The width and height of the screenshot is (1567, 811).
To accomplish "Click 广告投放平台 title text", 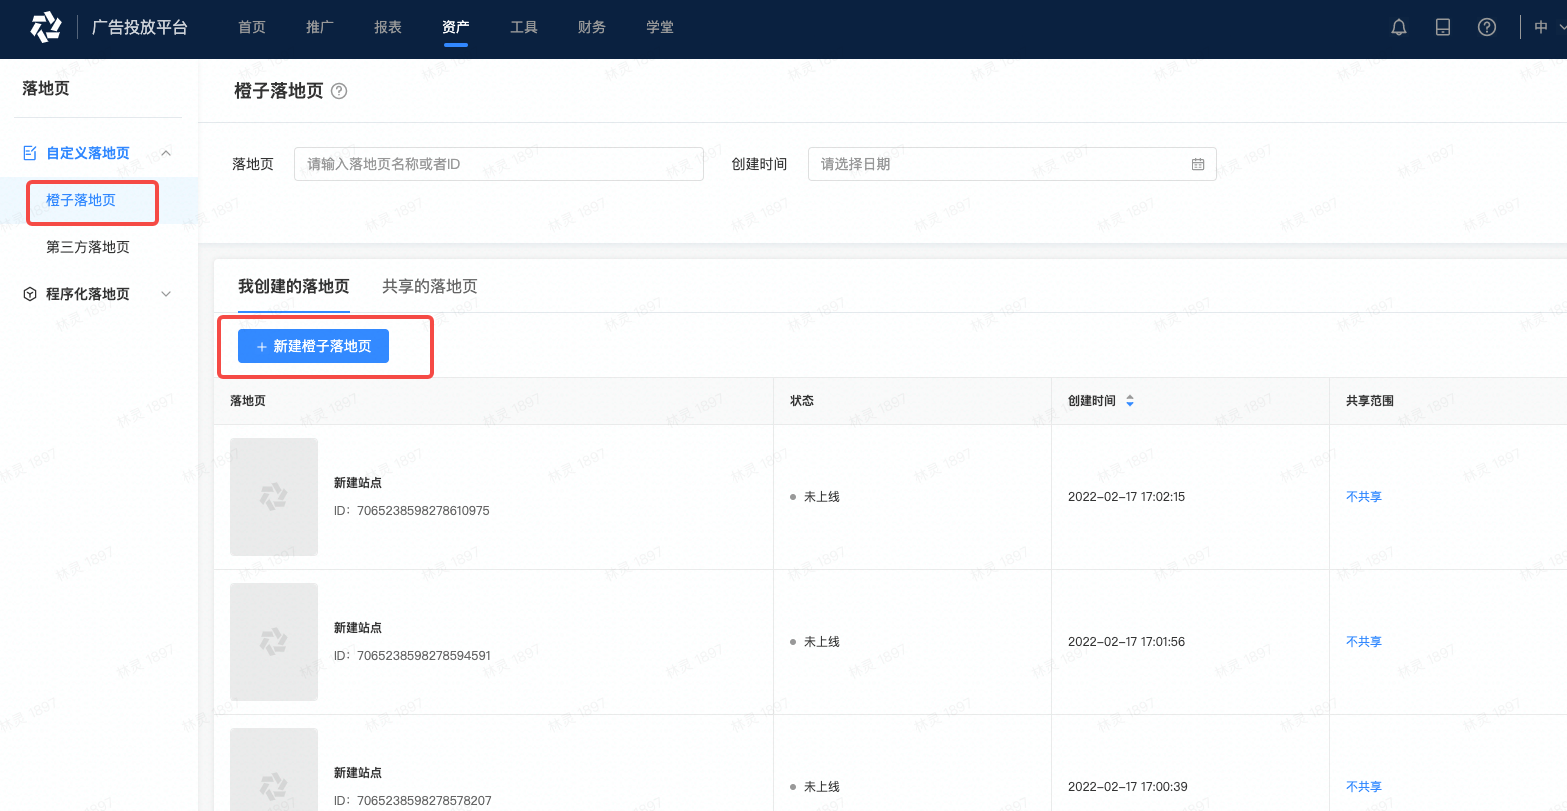I will pyautogui.click(x=140, y=28).
